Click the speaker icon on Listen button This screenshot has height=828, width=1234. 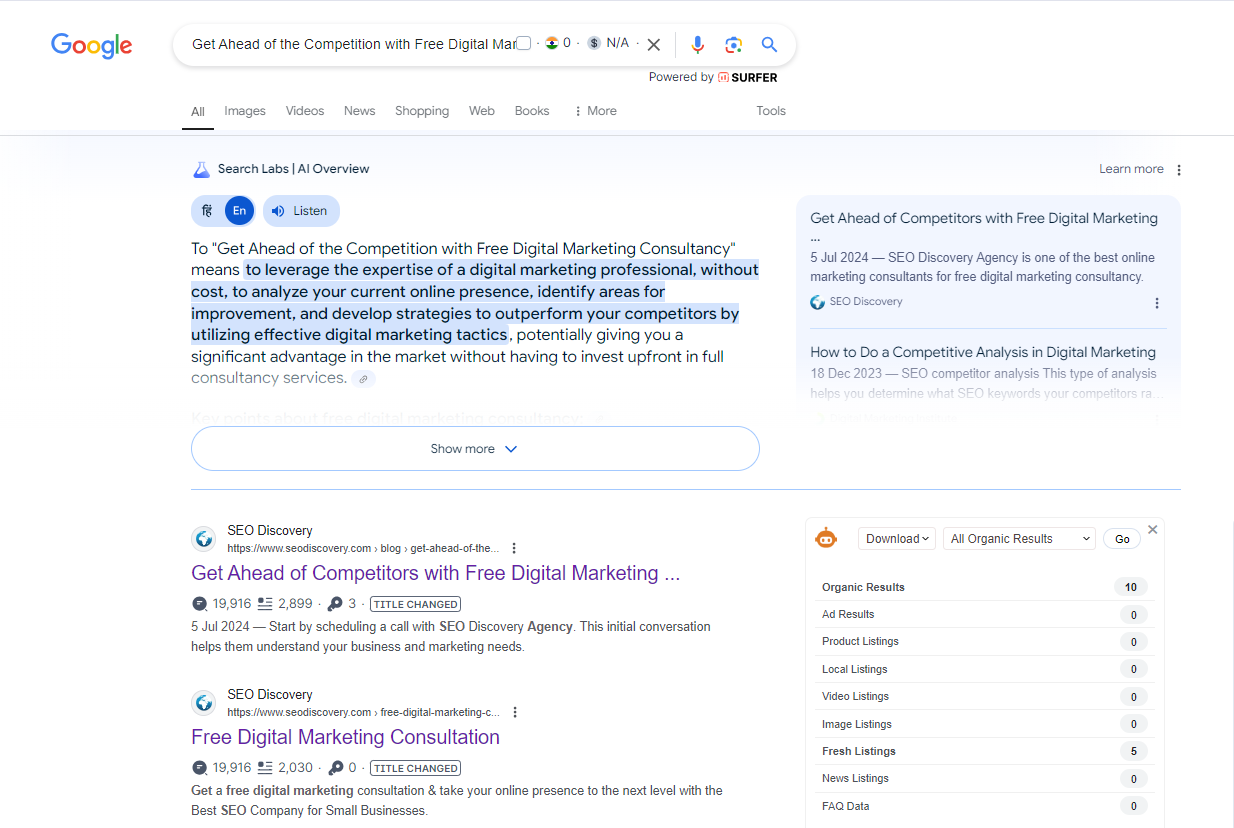point(278,211)
